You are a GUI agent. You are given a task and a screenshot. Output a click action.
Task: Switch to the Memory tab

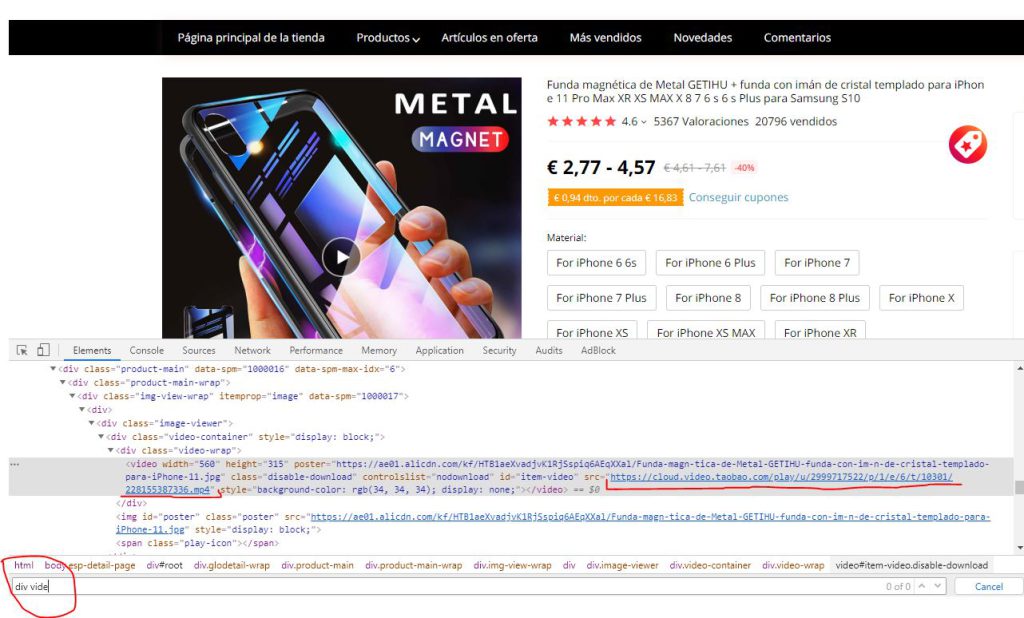(379, 350)
